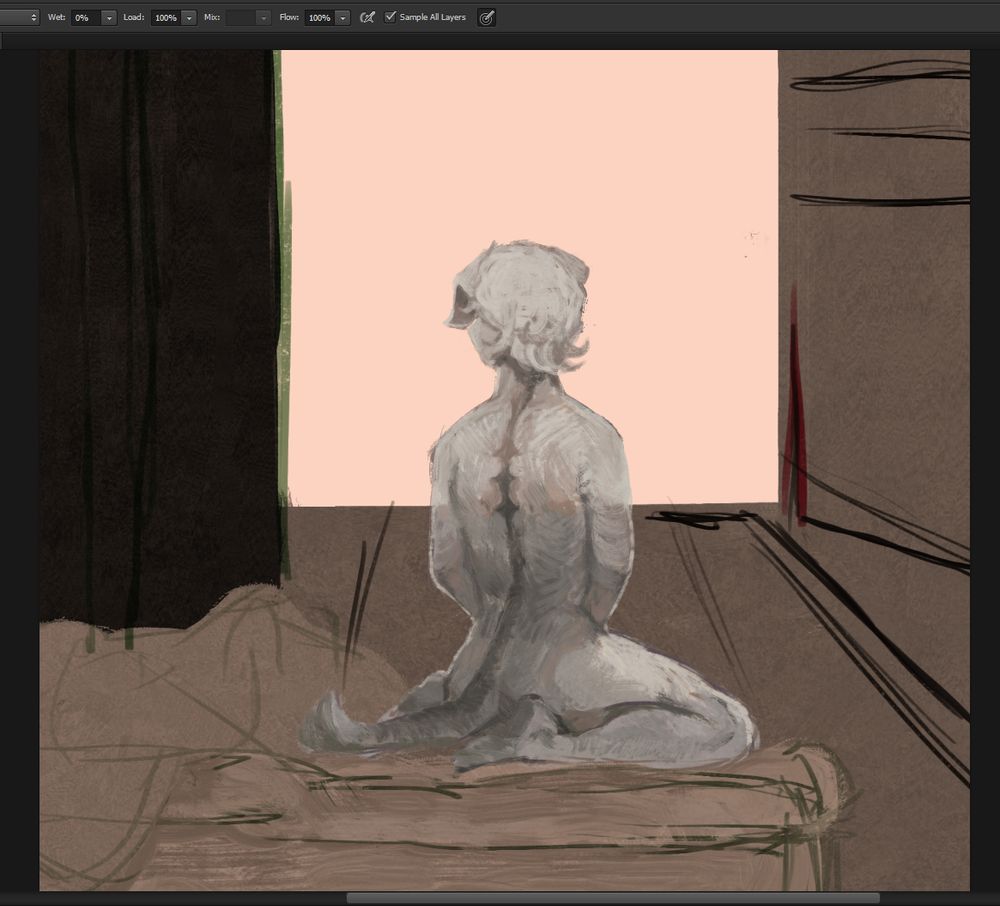Select the Load value field
This screenshot has width=1000, height=906.
tap(163, 17)
